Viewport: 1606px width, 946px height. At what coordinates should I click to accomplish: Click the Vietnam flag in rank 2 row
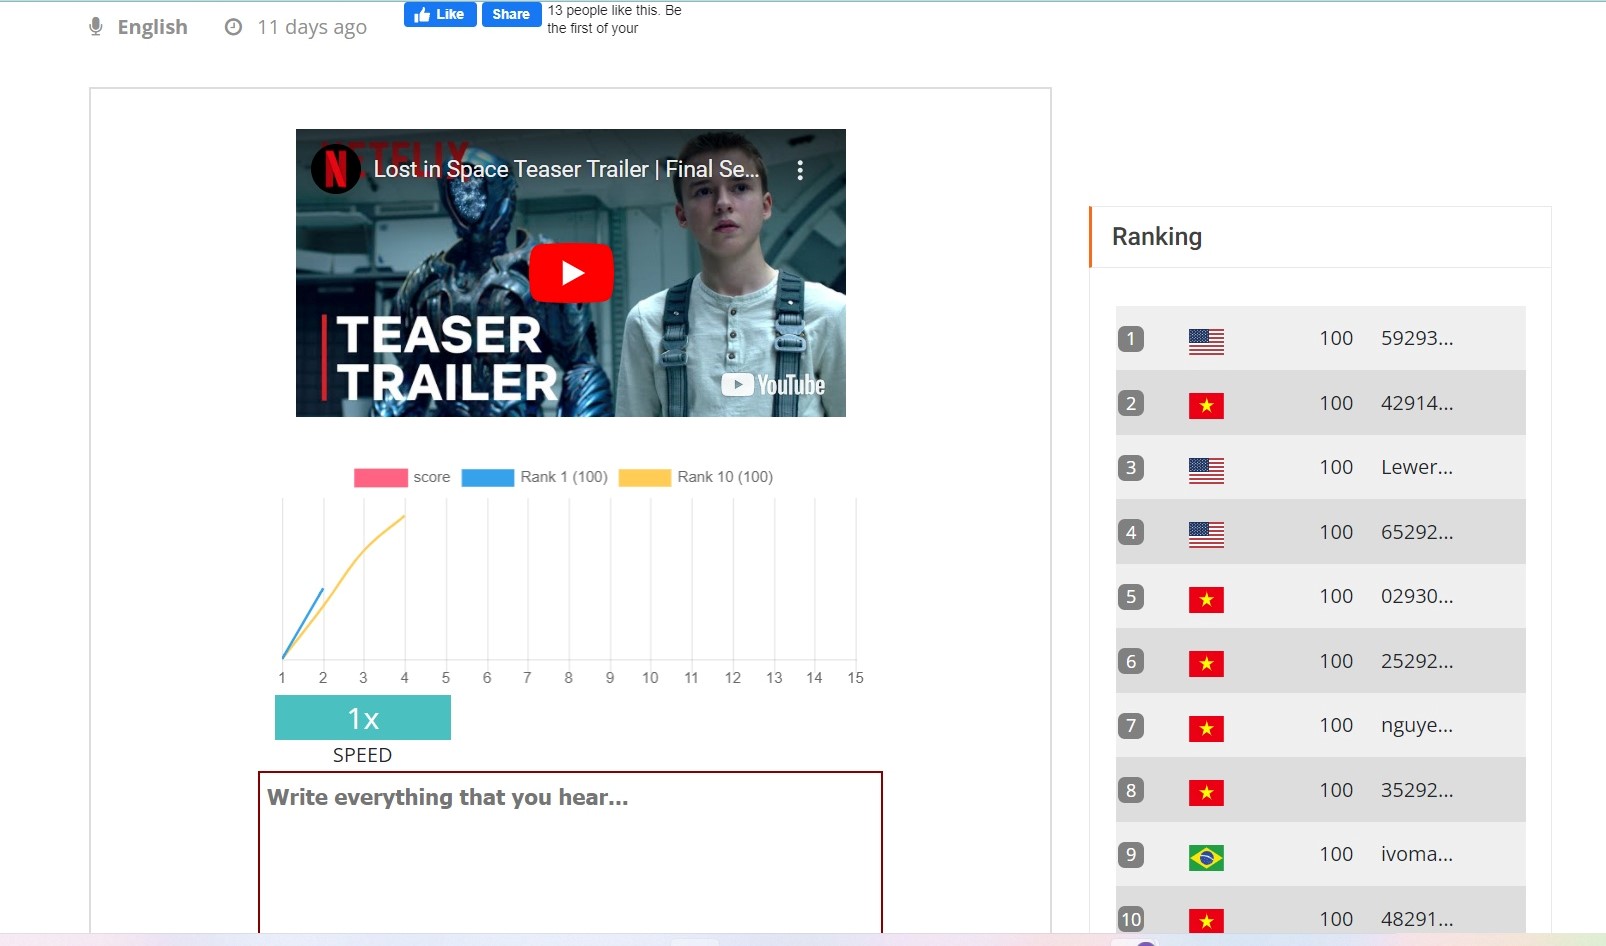(x=1206, y=406)
